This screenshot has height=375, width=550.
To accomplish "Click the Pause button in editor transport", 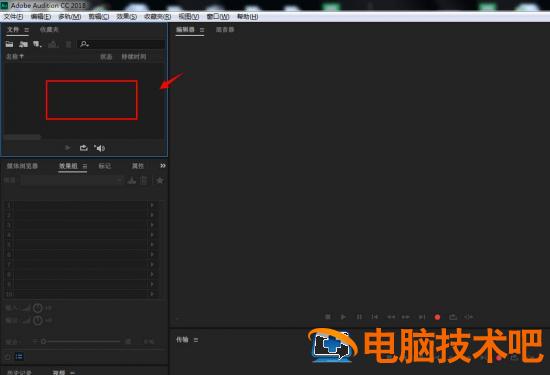I will pyautogui.click(x=359, y=317).
